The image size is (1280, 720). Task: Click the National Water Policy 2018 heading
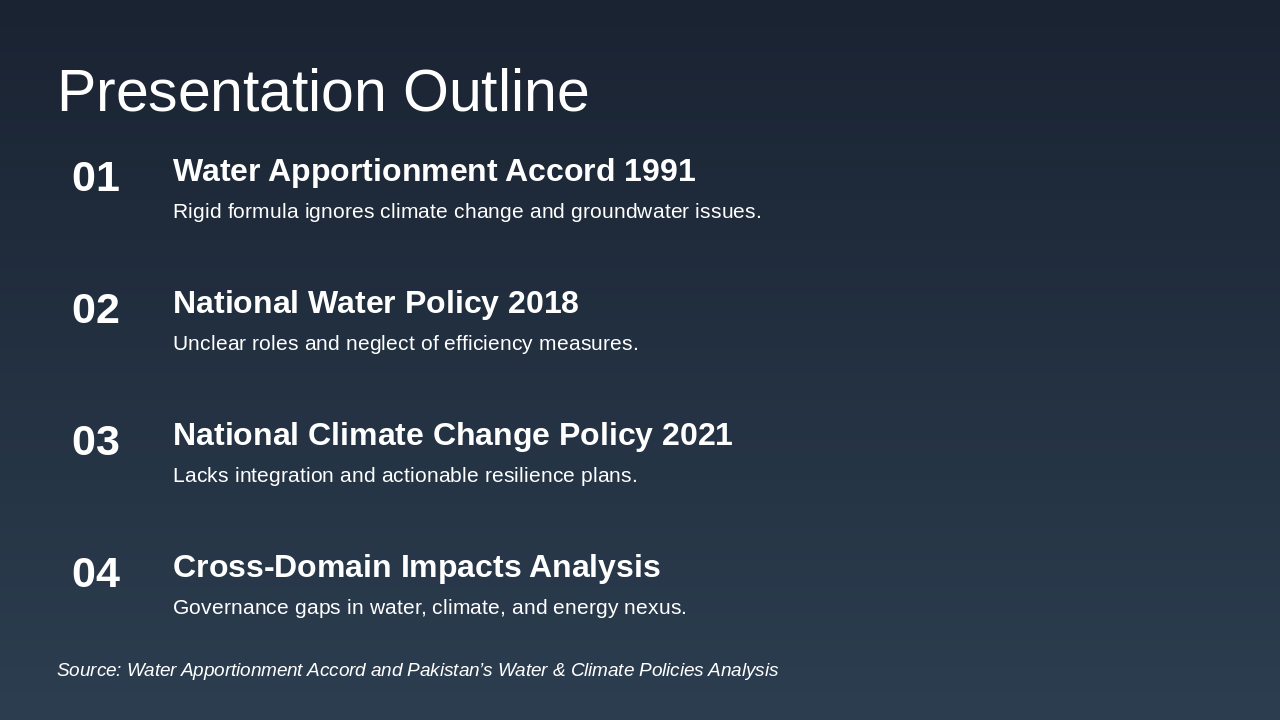point(375,303)
